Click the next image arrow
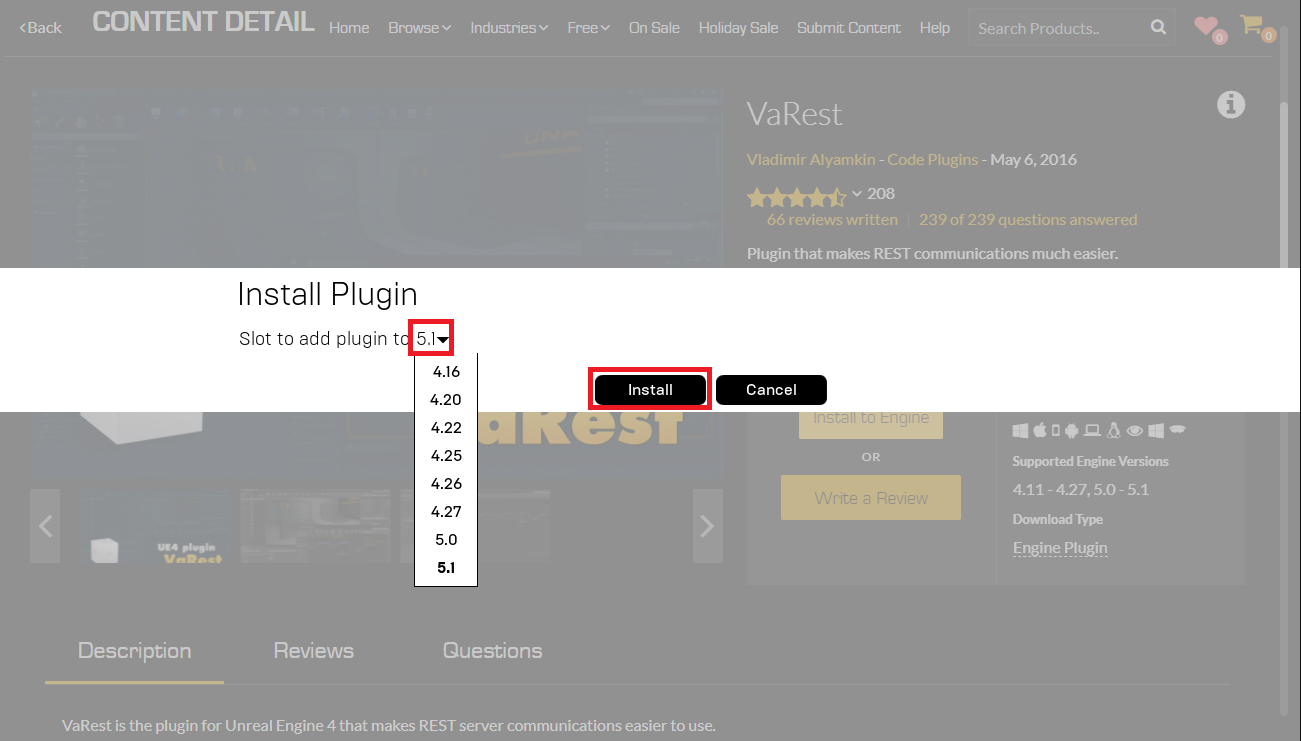 [707, 525]
